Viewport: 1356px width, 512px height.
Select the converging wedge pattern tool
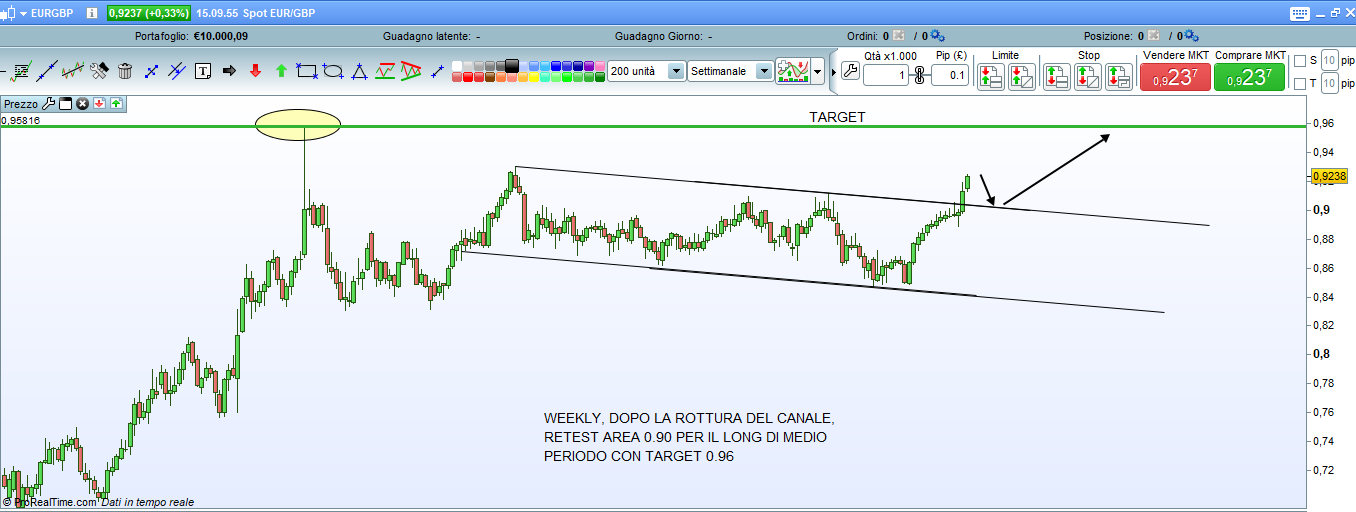tap(410, 71)
